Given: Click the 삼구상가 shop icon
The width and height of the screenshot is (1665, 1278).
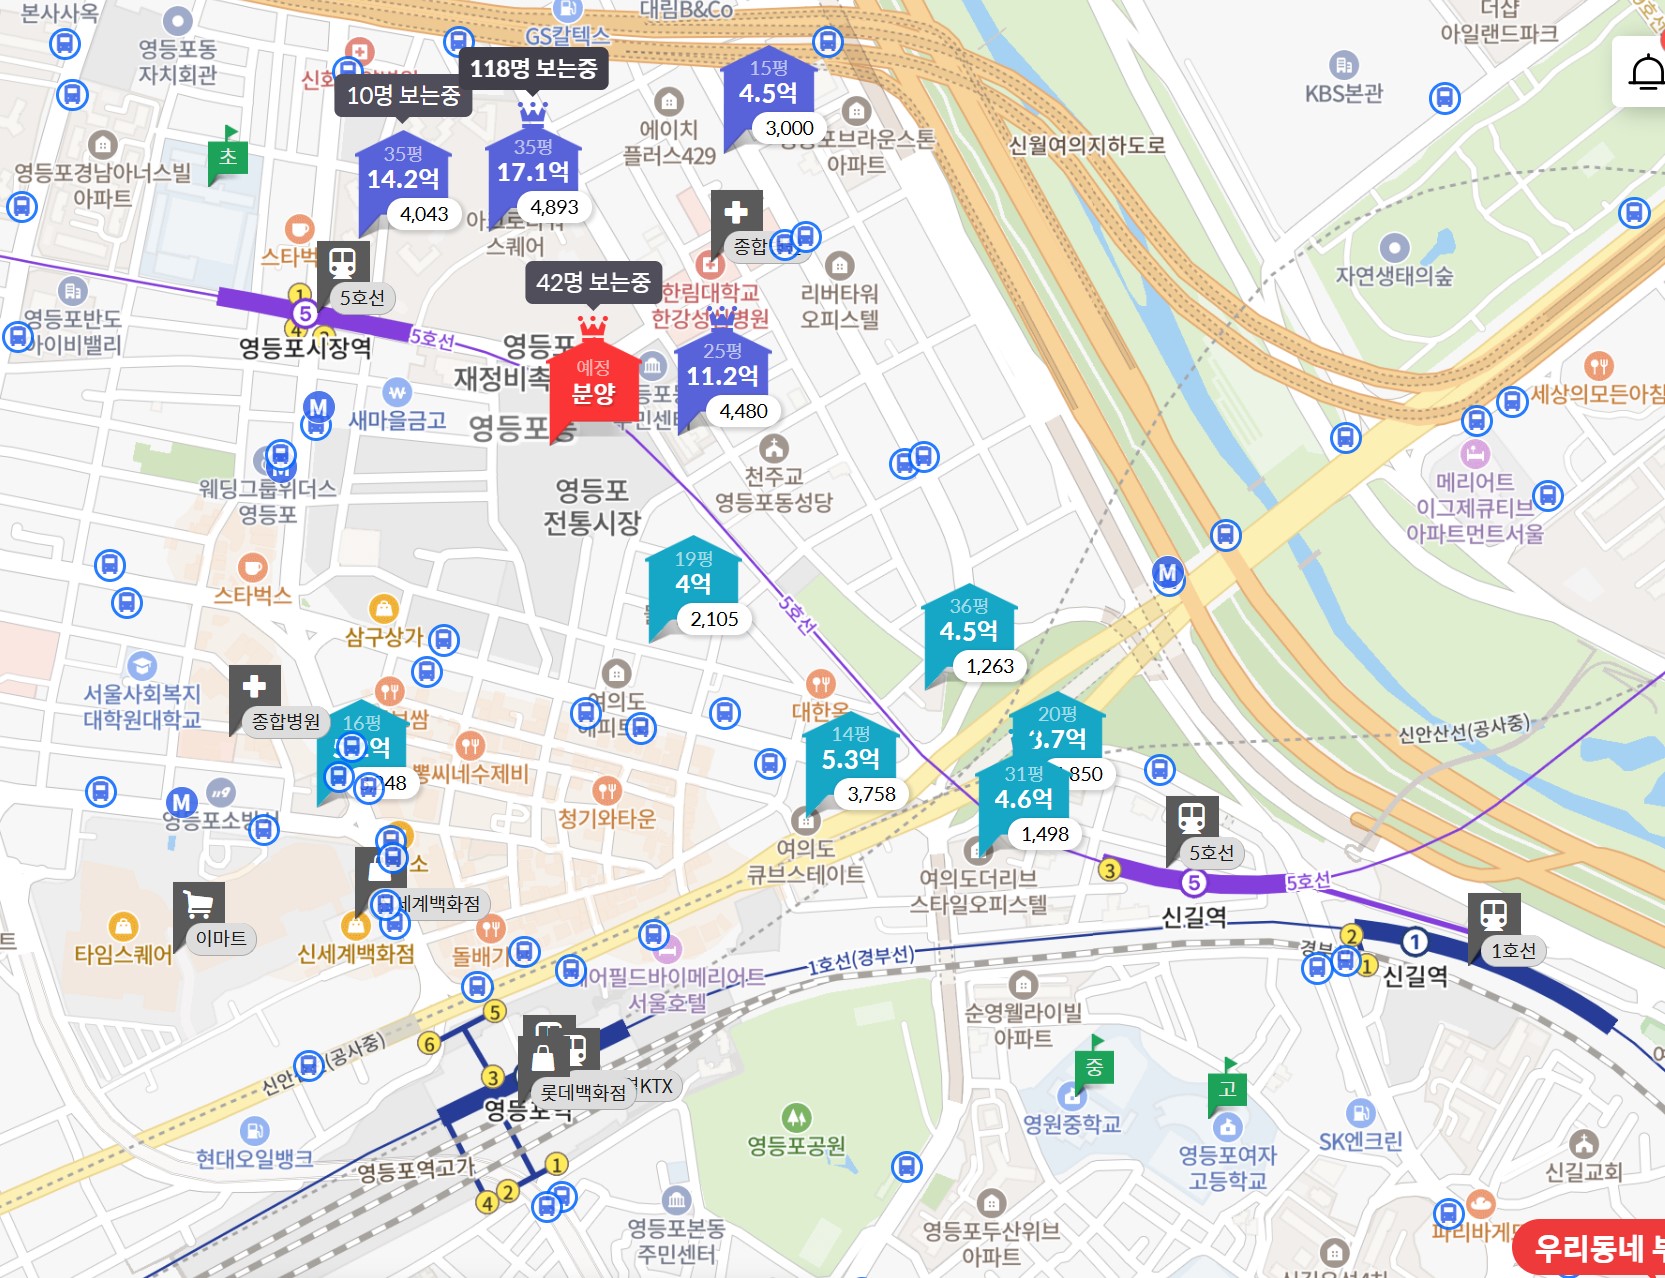Looking at the screenshot, I should [384, 608].
